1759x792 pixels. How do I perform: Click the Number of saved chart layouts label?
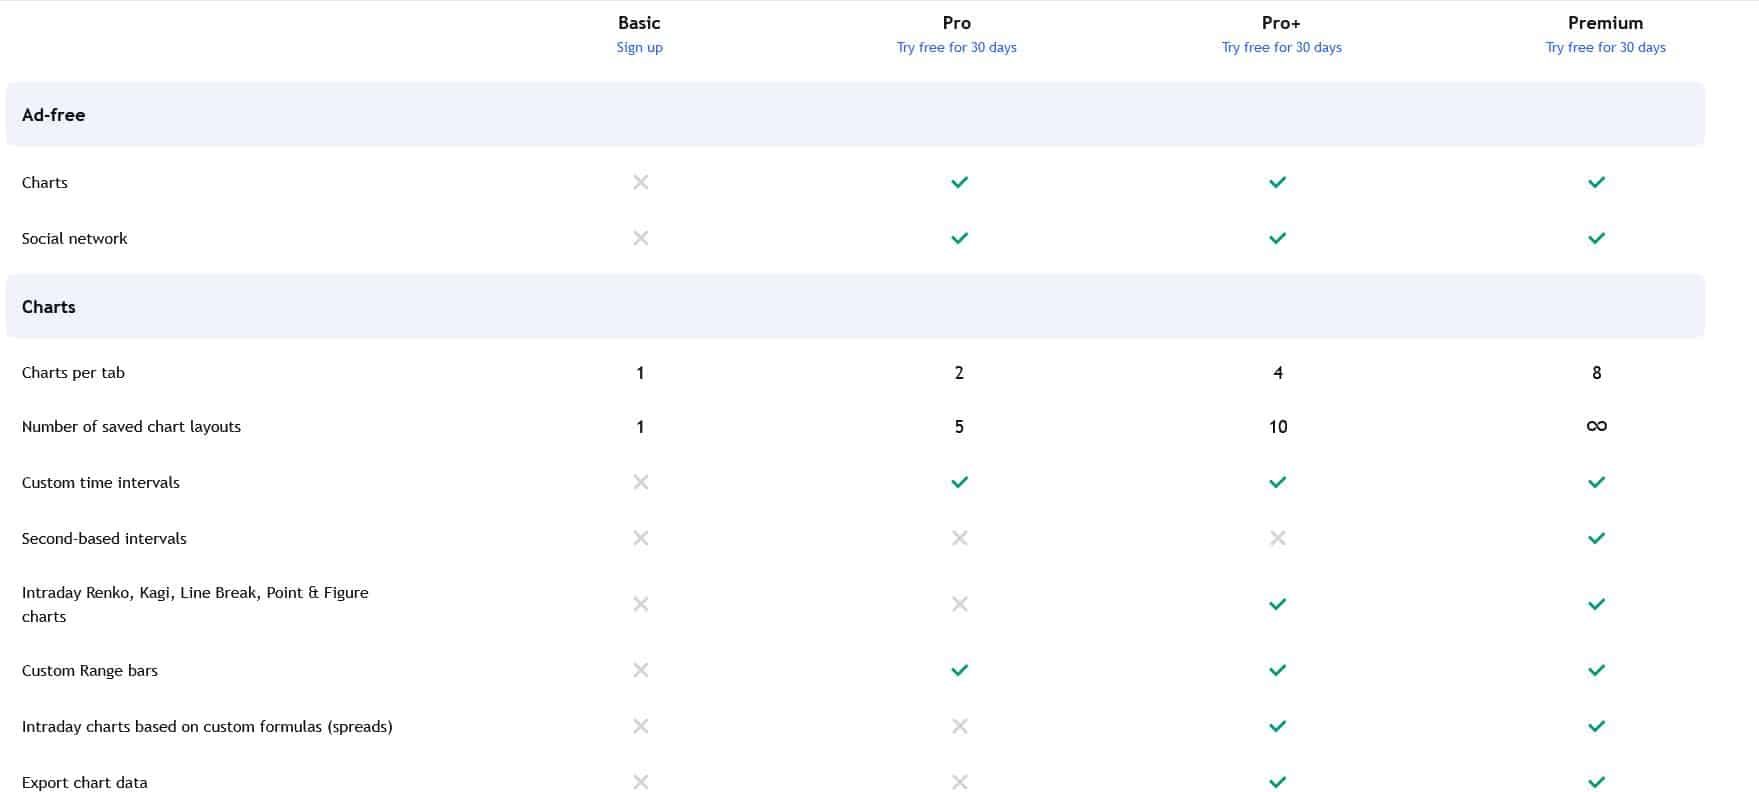pos(131,427)
